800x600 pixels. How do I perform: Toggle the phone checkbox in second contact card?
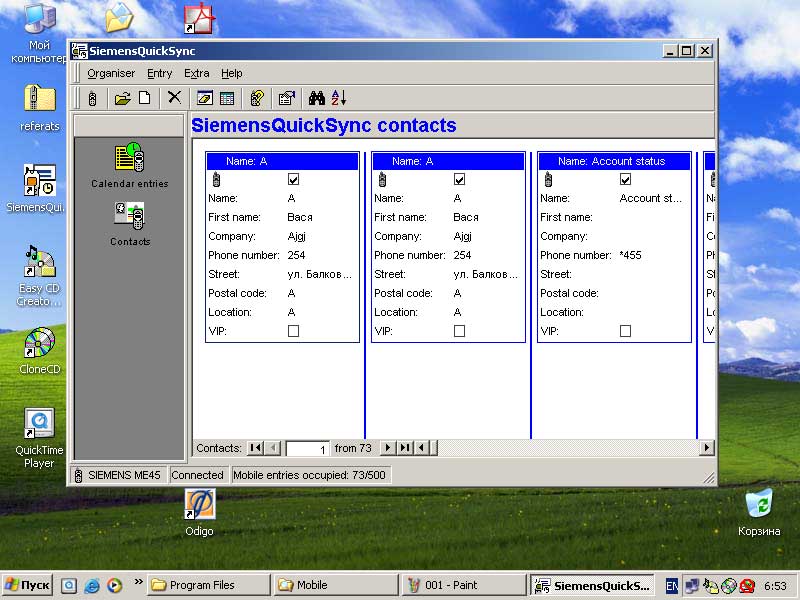point(459,179)
